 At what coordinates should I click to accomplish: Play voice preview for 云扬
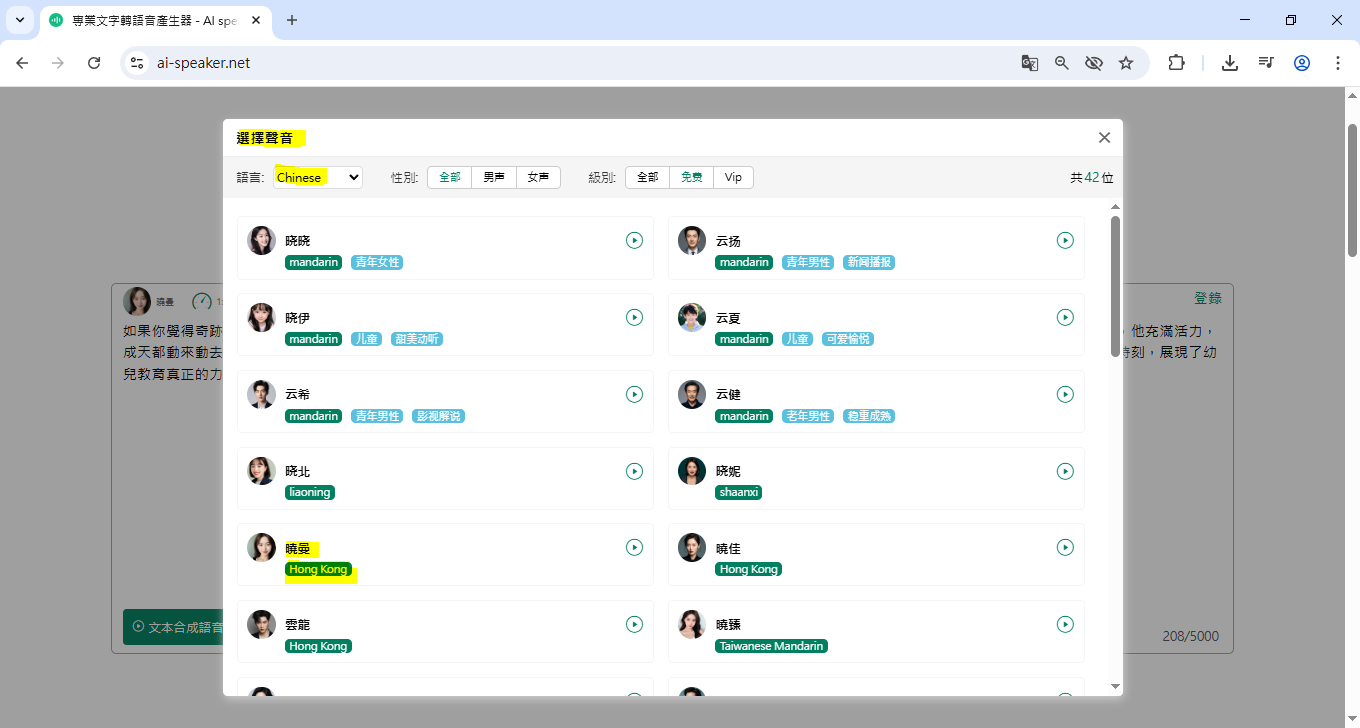click(1065, 240)
